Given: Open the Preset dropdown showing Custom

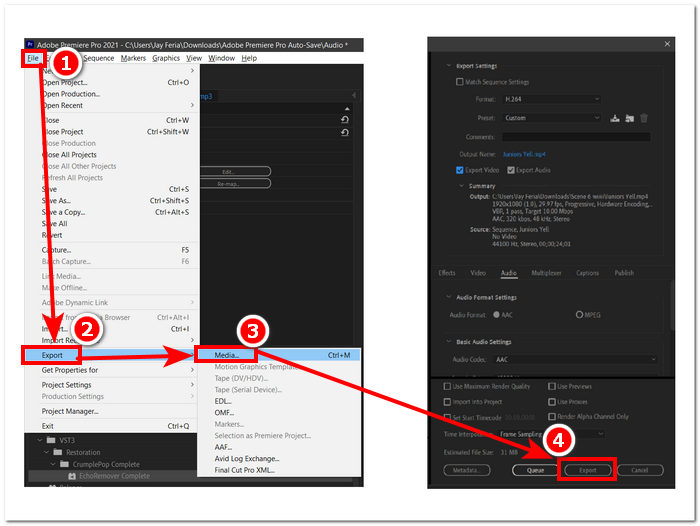Looking at the screenshot, I should pos(551,118).
